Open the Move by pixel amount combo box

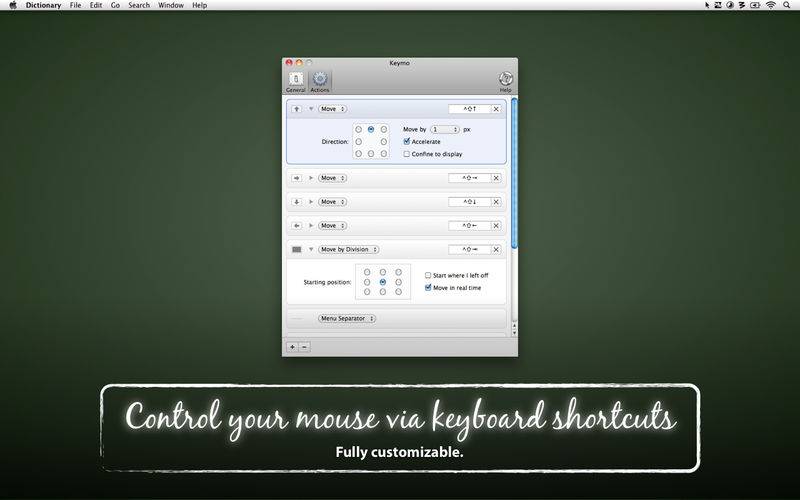[445, 129]
